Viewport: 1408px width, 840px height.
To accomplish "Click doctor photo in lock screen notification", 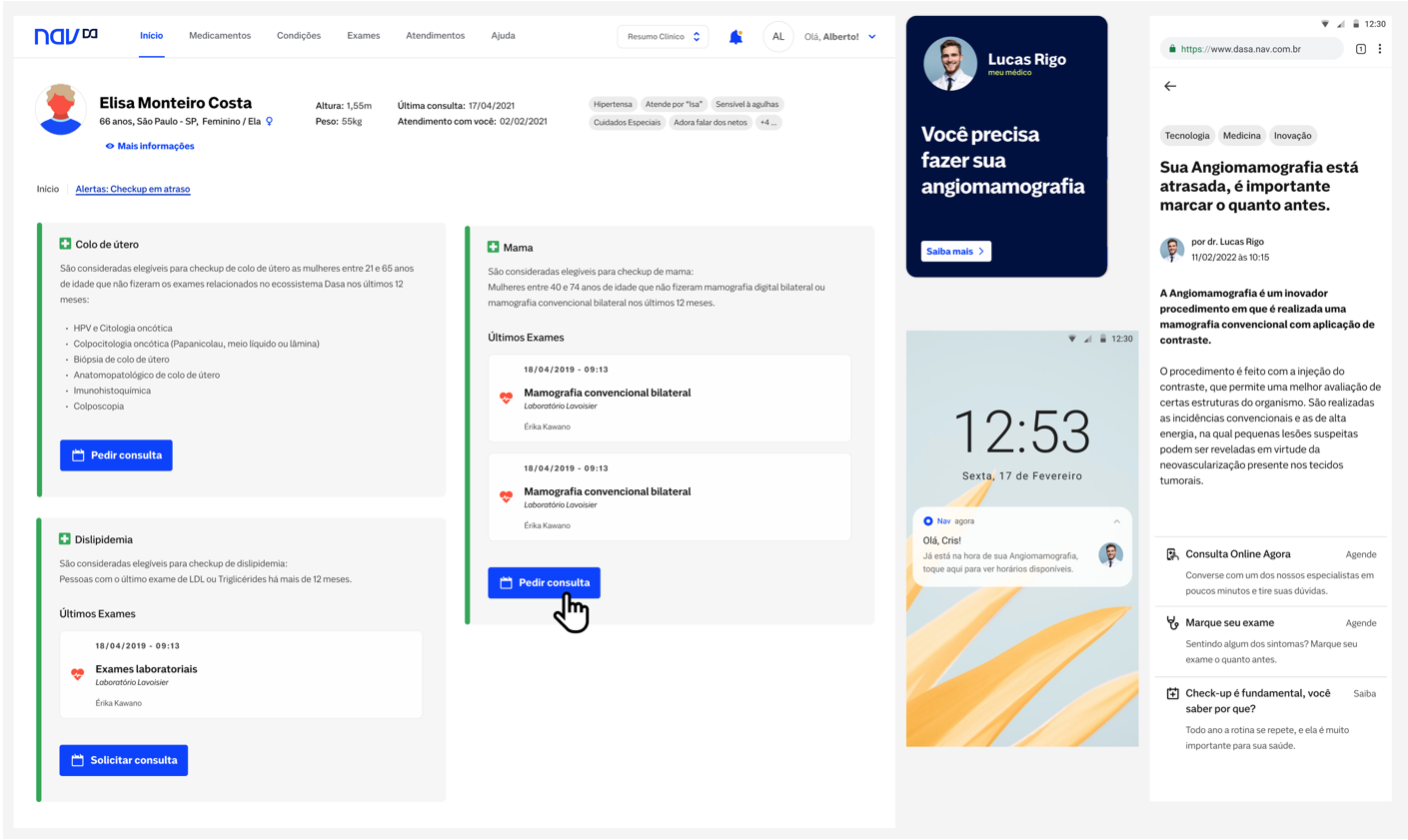I will pyautogui.click(x=1110, y=556).
